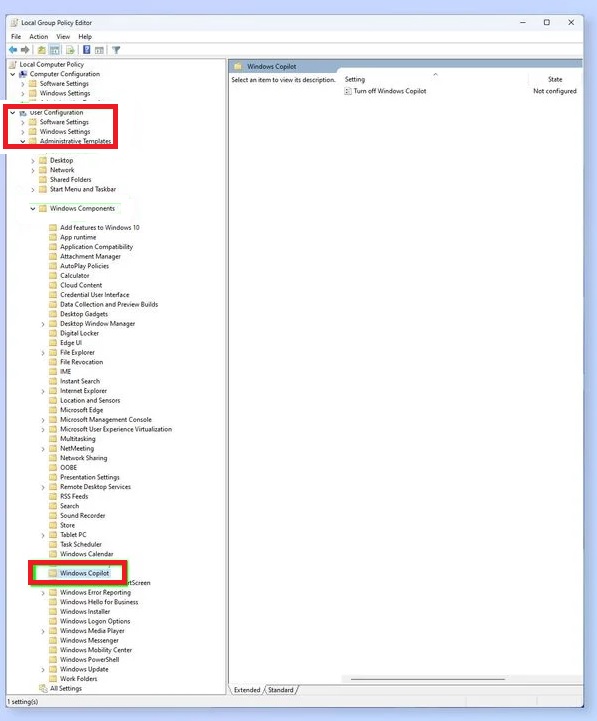Click the Not configured state cell
Screen dimensions: 597x721
click(555, 91)
